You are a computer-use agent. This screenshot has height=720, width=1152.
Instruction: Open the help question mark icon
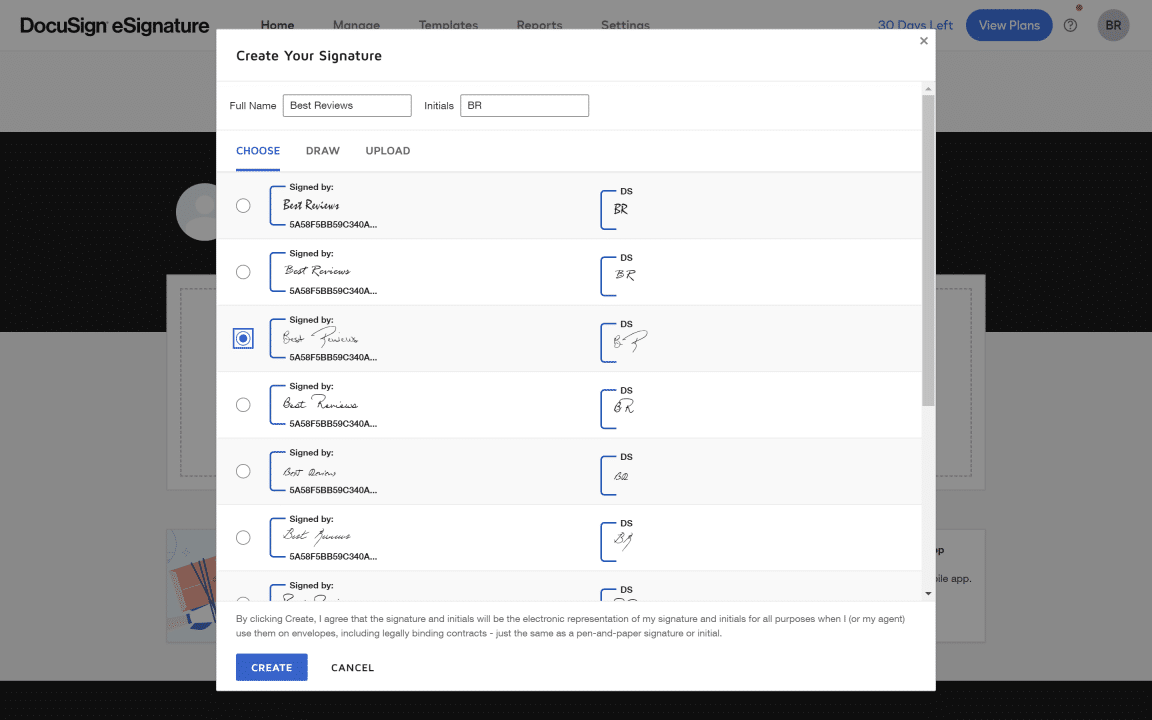coord(1070,25)
